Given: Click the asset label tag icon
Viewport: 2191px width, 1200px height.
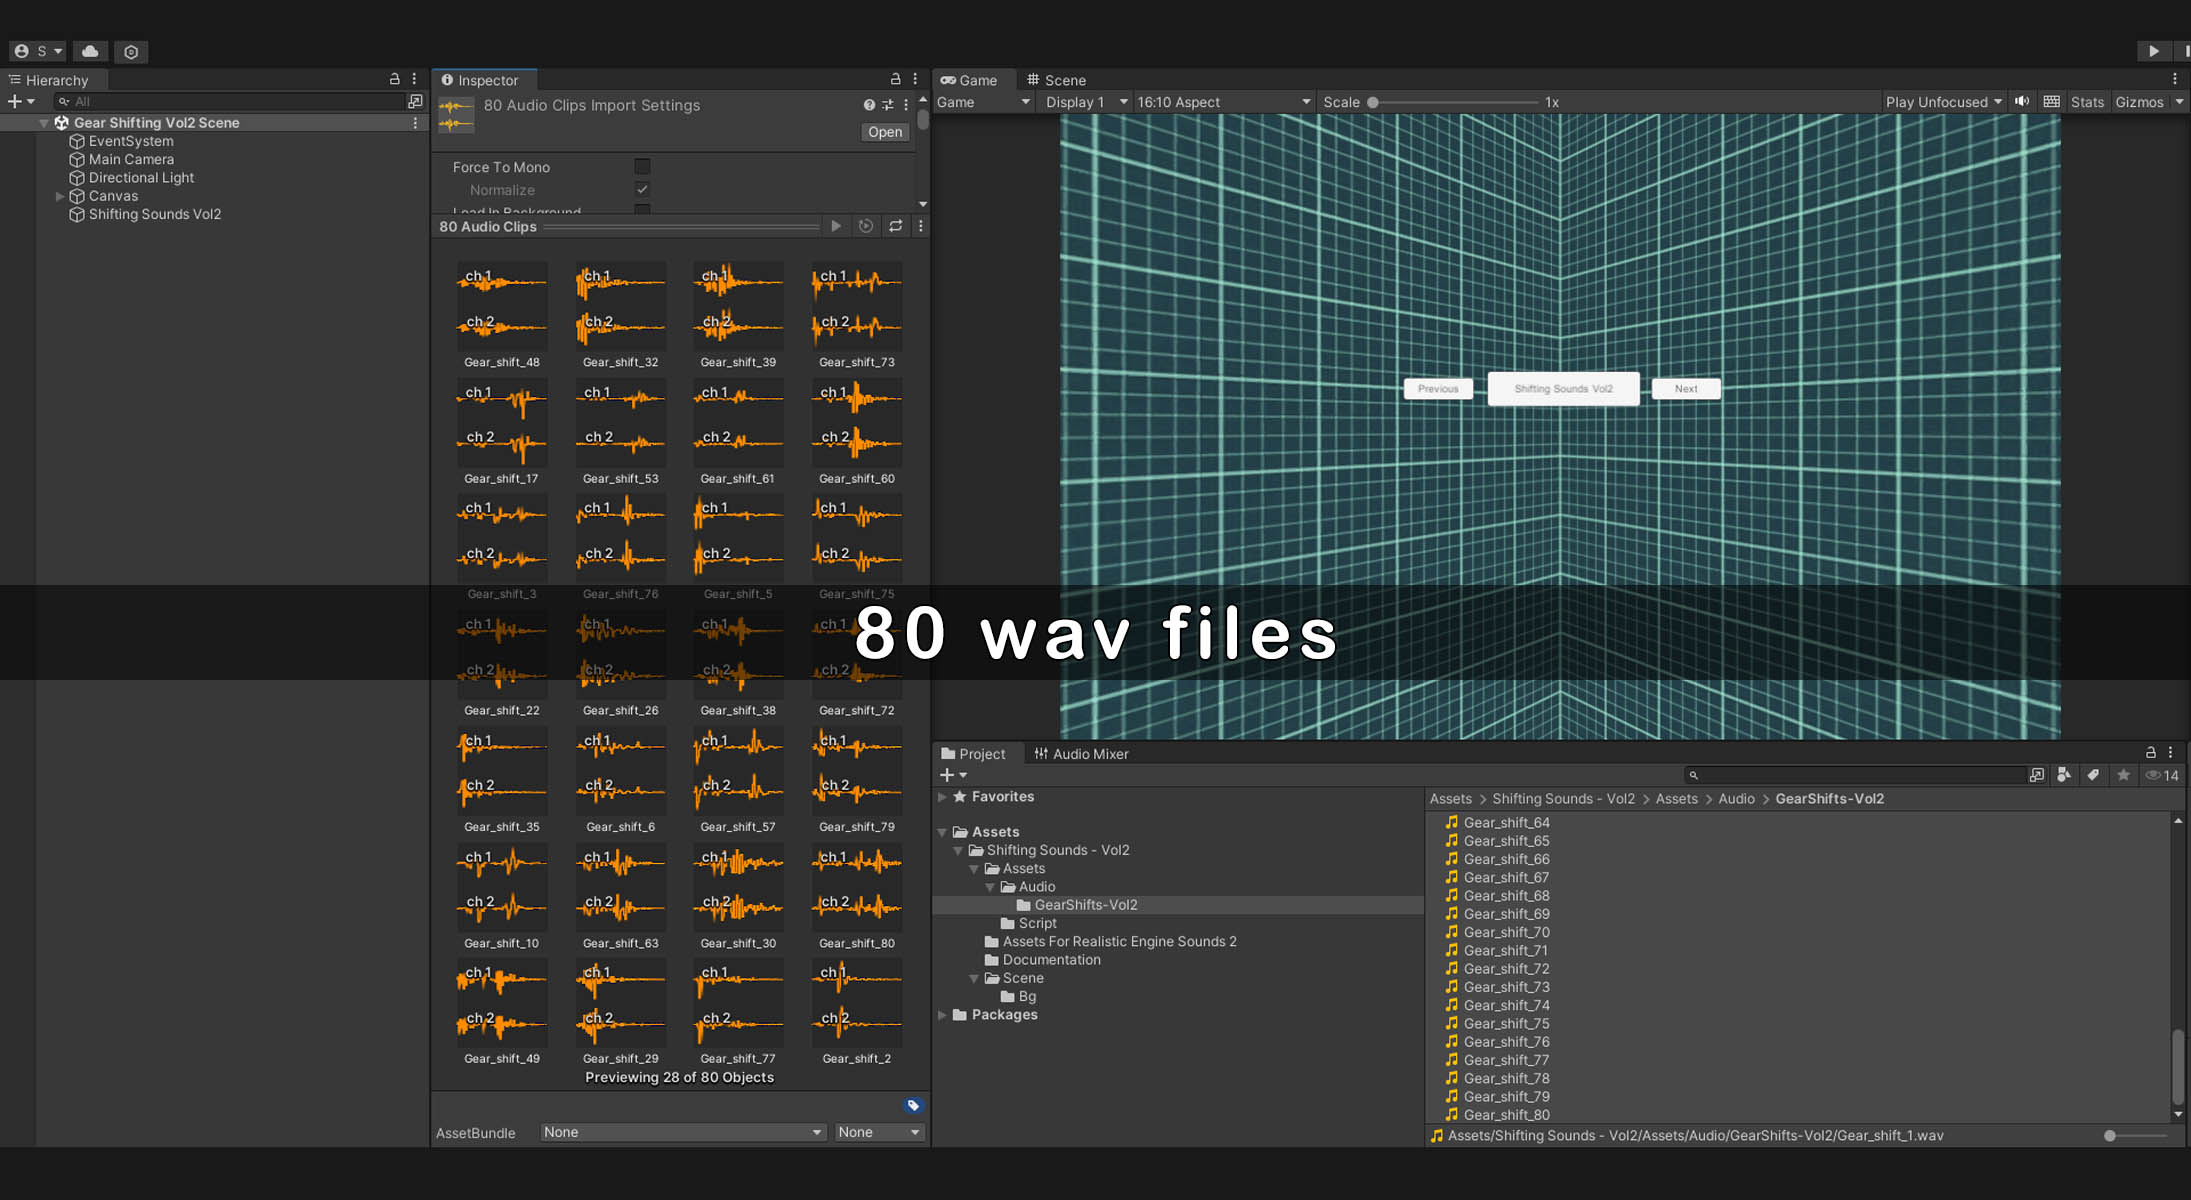Looking at the screenshot, I should (x=912, y=1105).
